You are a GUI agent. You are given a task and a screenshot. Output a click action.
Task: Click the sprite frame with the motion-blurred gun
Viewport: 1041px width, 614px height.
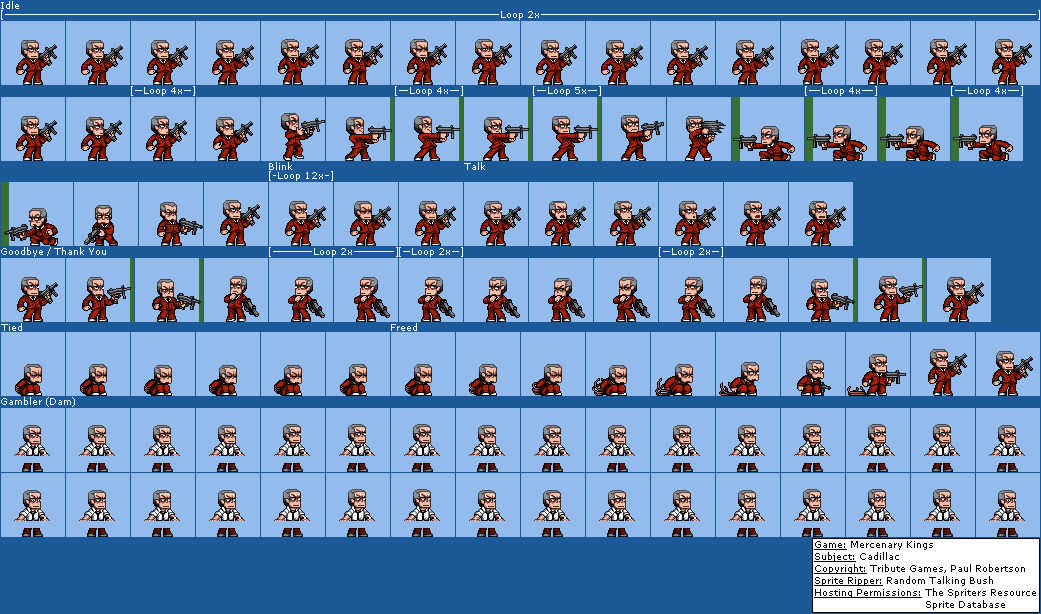click(699, 129)
